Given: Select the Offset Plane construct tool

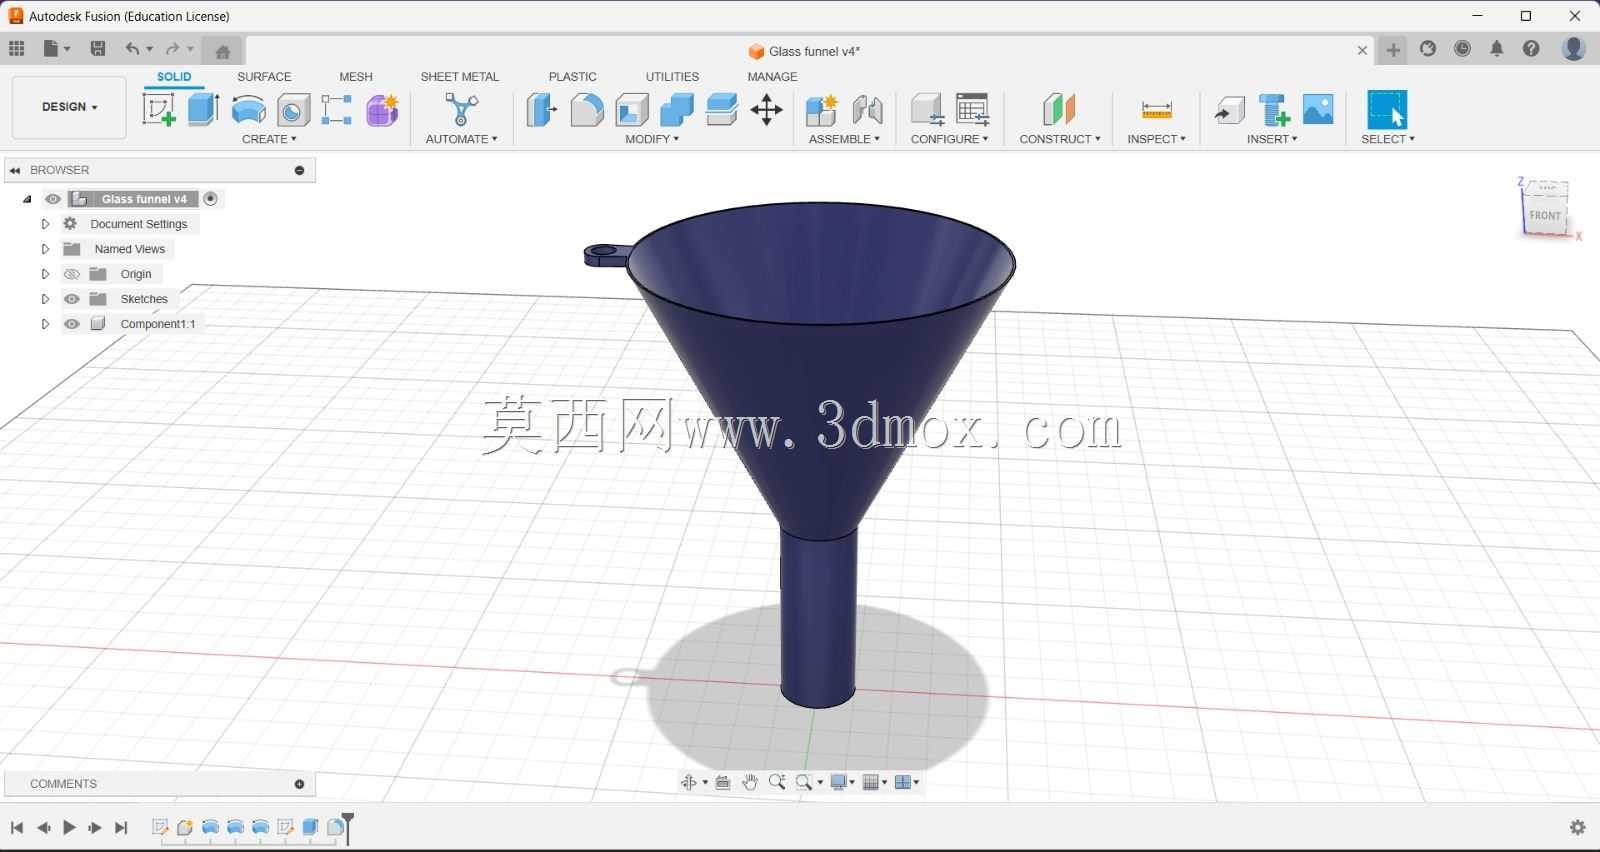Looking at the screenshot, I should (x=1059, y=110).
